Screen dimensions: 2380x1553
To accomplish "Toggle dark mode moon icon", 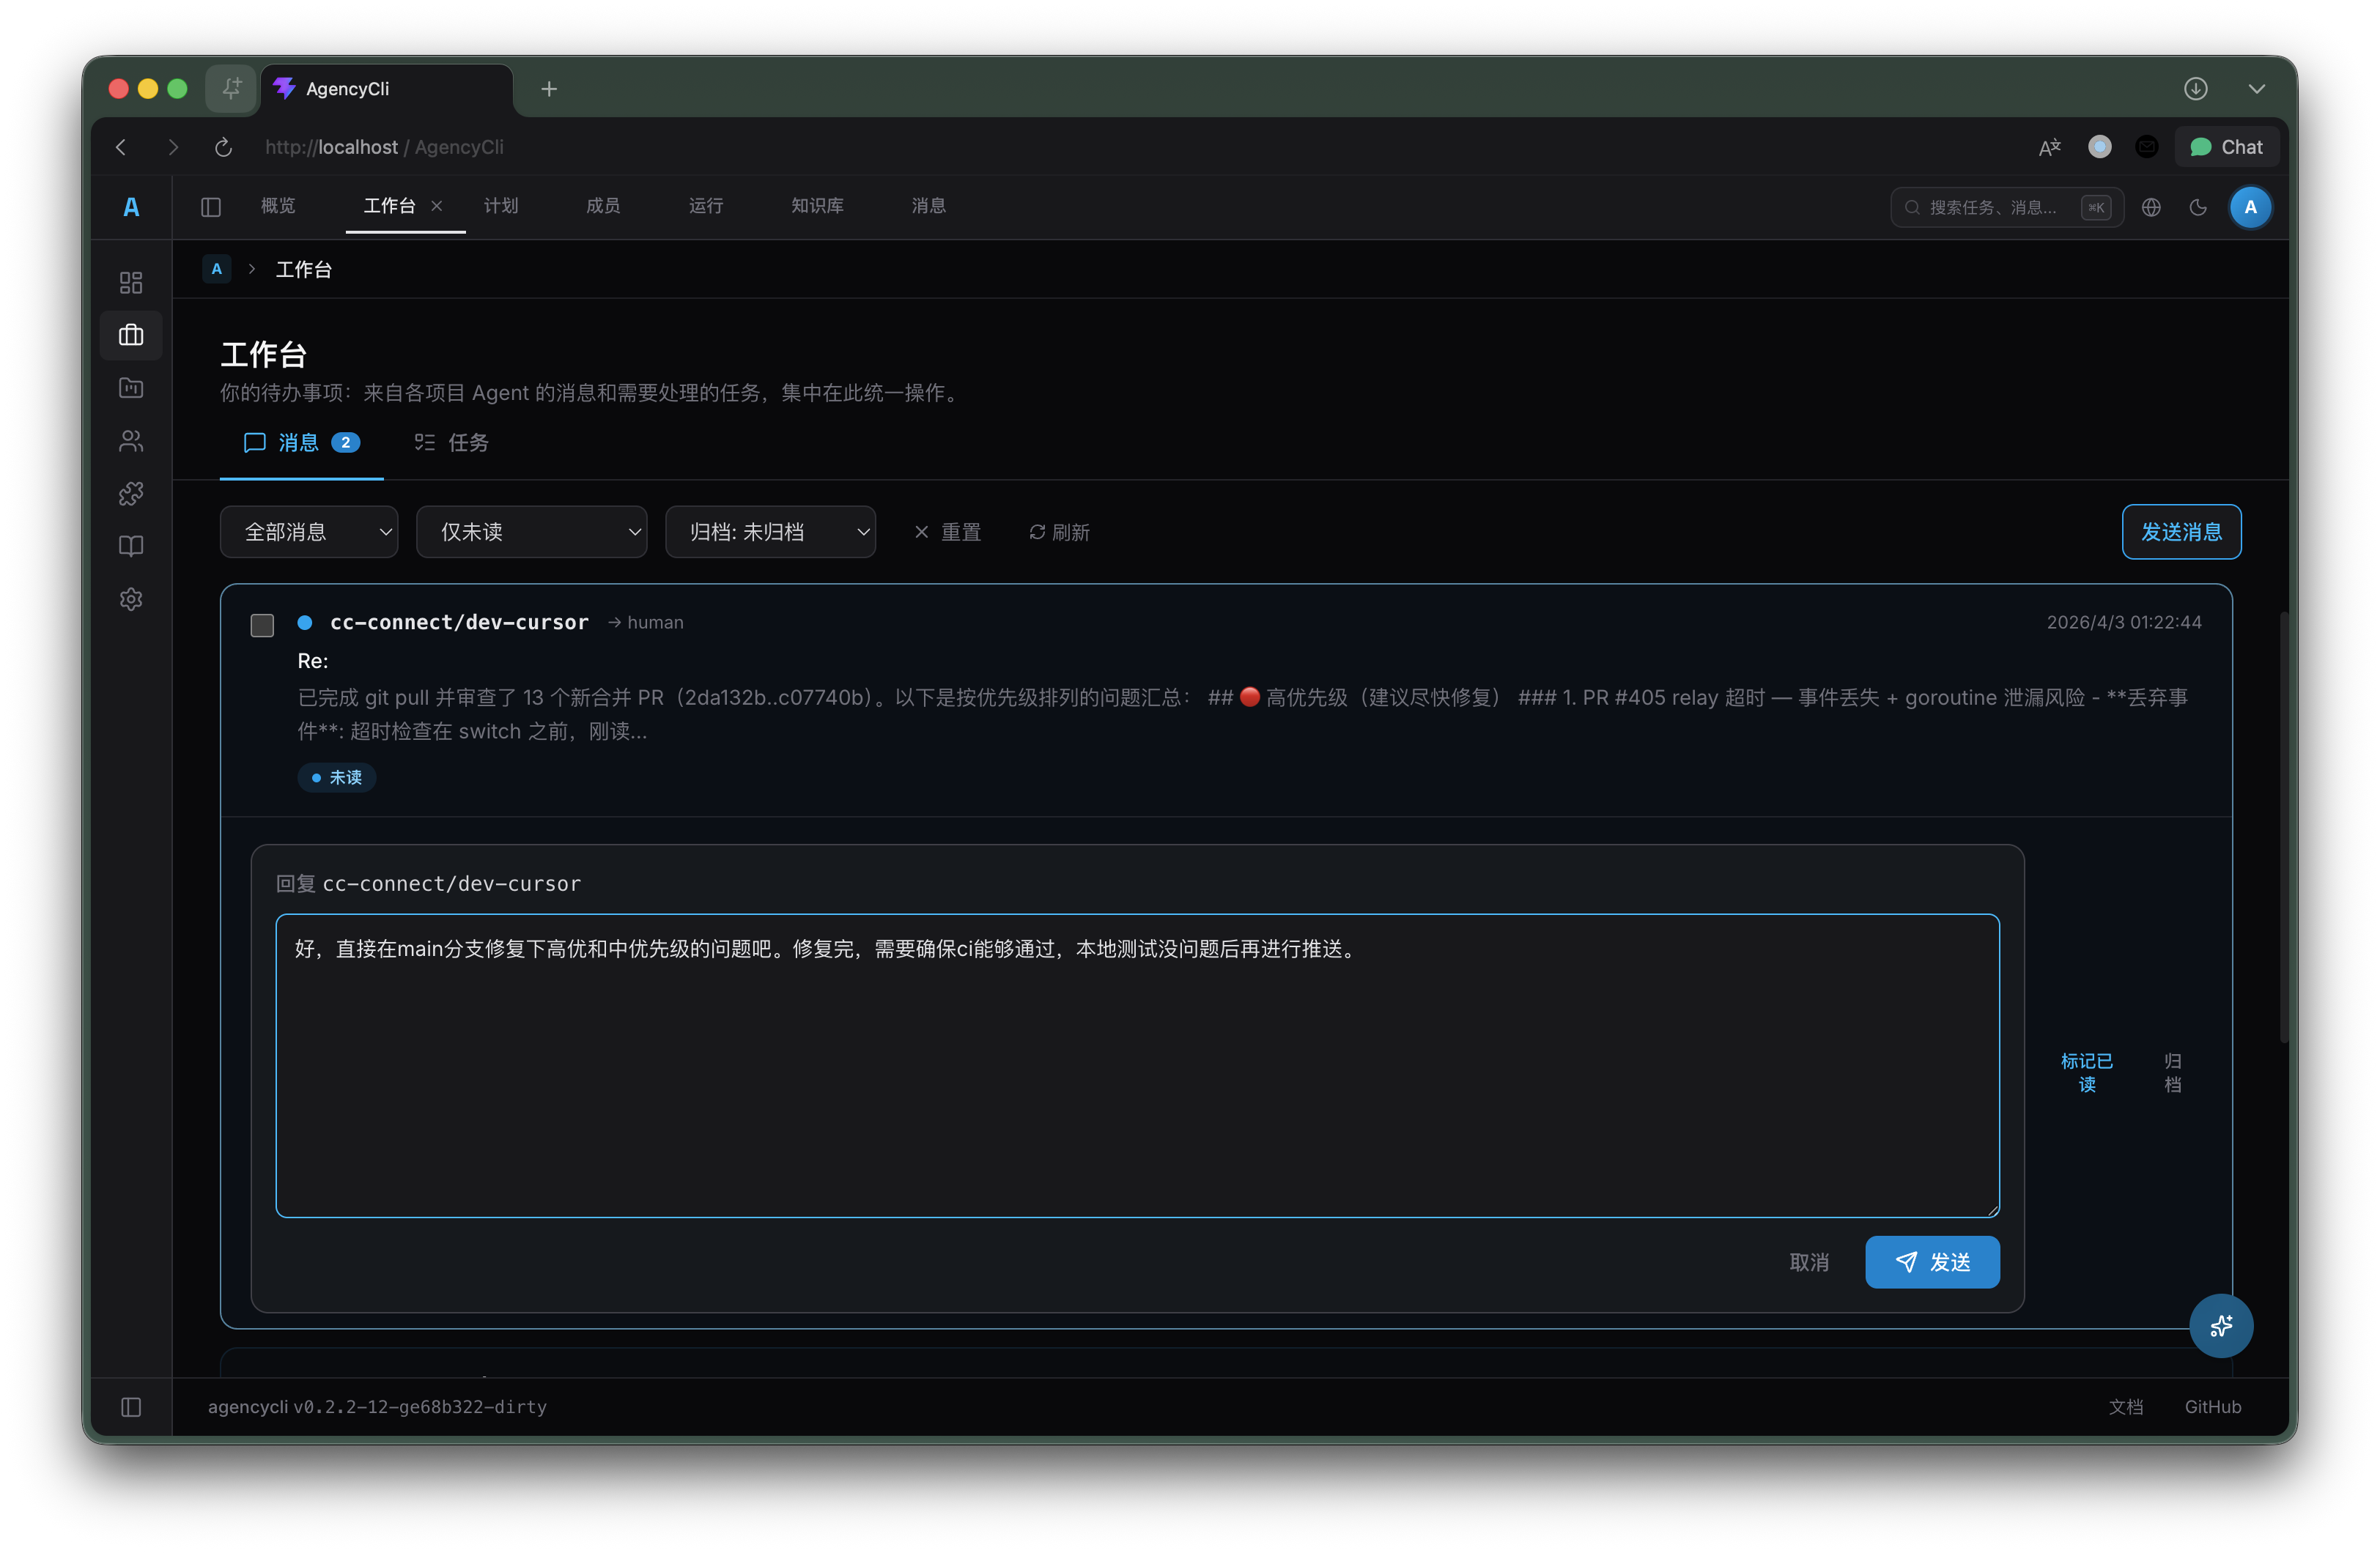I will coord(2198,207).
